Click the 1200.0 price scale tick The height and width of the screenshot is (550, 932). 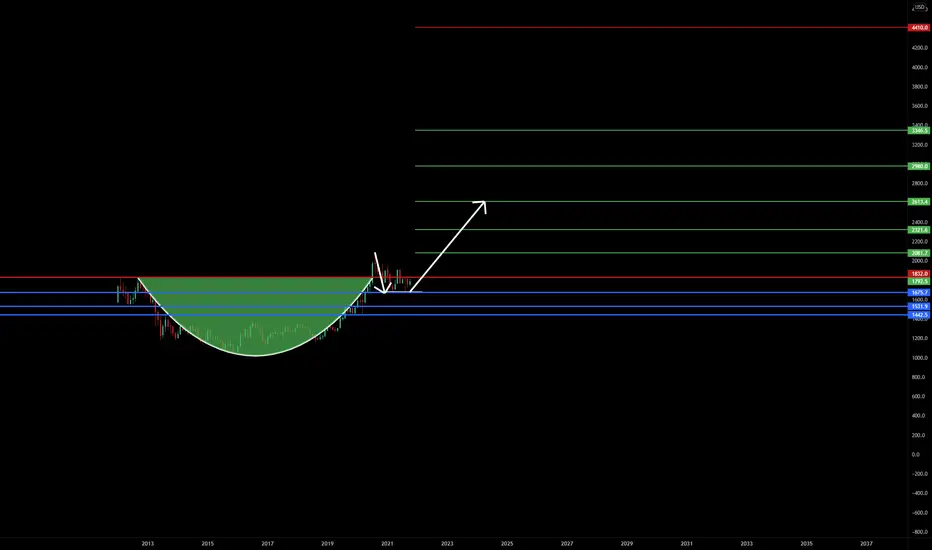[920, 338]
